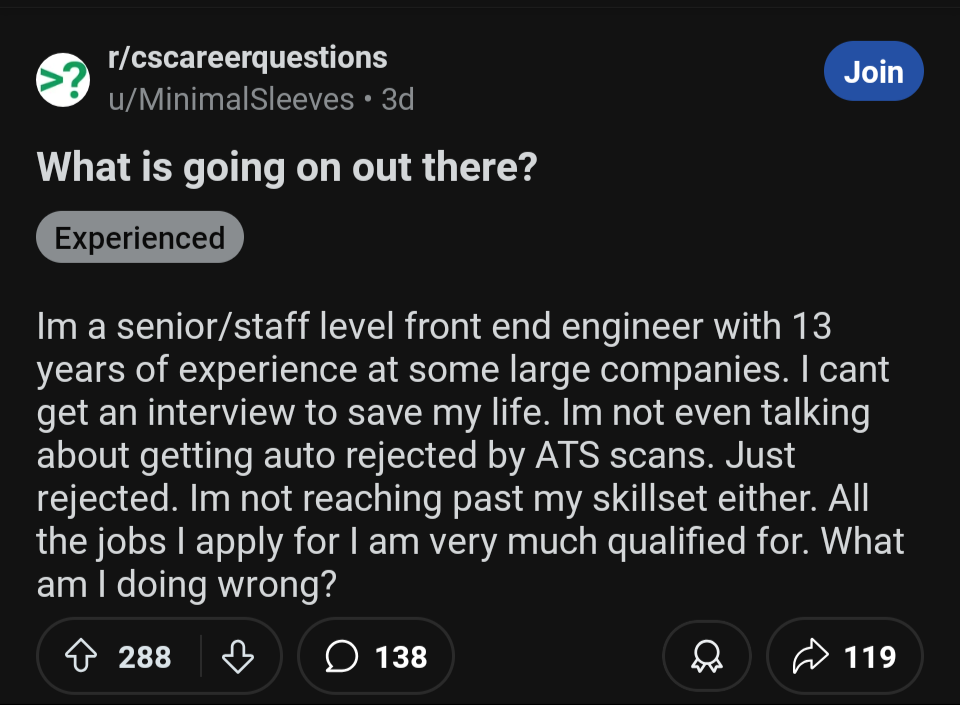Click the "3d" post timestamp
The height and width of the screenshot is (705, 960).
pyautogui.click(x=397, y=99)
